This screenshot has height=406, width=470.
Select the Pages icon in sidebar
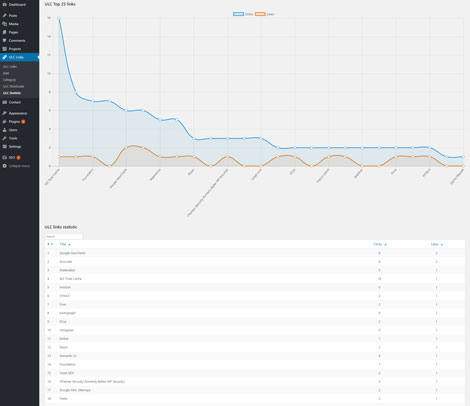coord(4,32)
